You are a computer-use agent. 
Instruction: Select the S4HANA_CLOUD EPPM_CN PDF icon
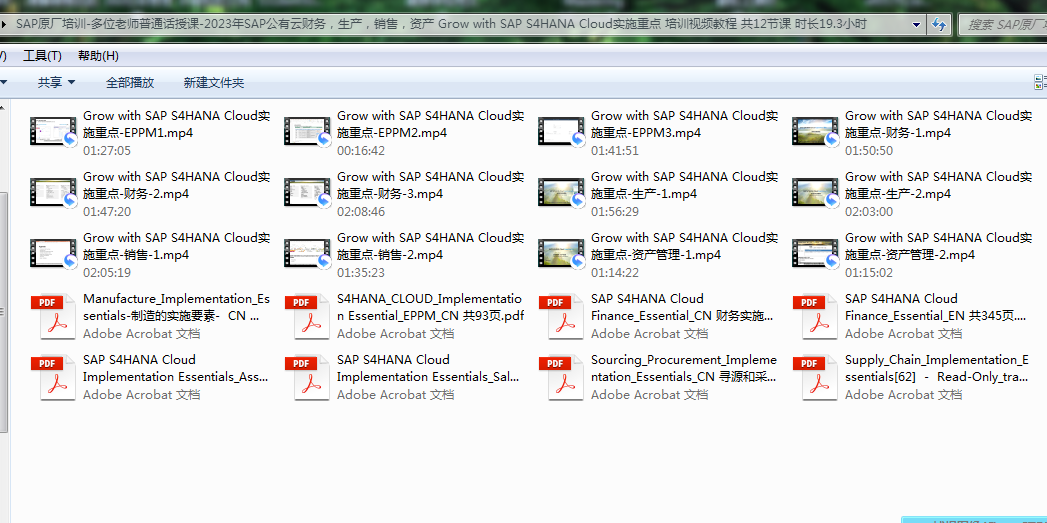[308, 317]
